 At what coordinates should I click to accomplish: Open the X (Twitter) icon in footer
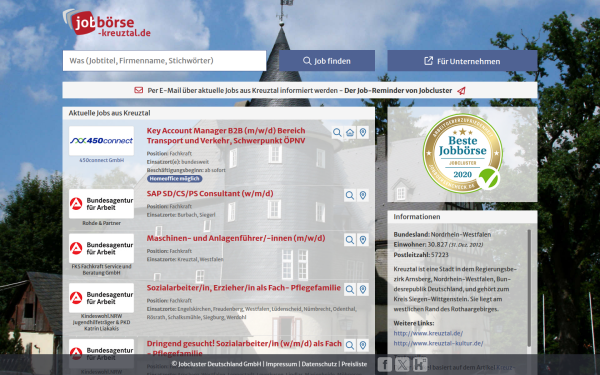[402, 364]
